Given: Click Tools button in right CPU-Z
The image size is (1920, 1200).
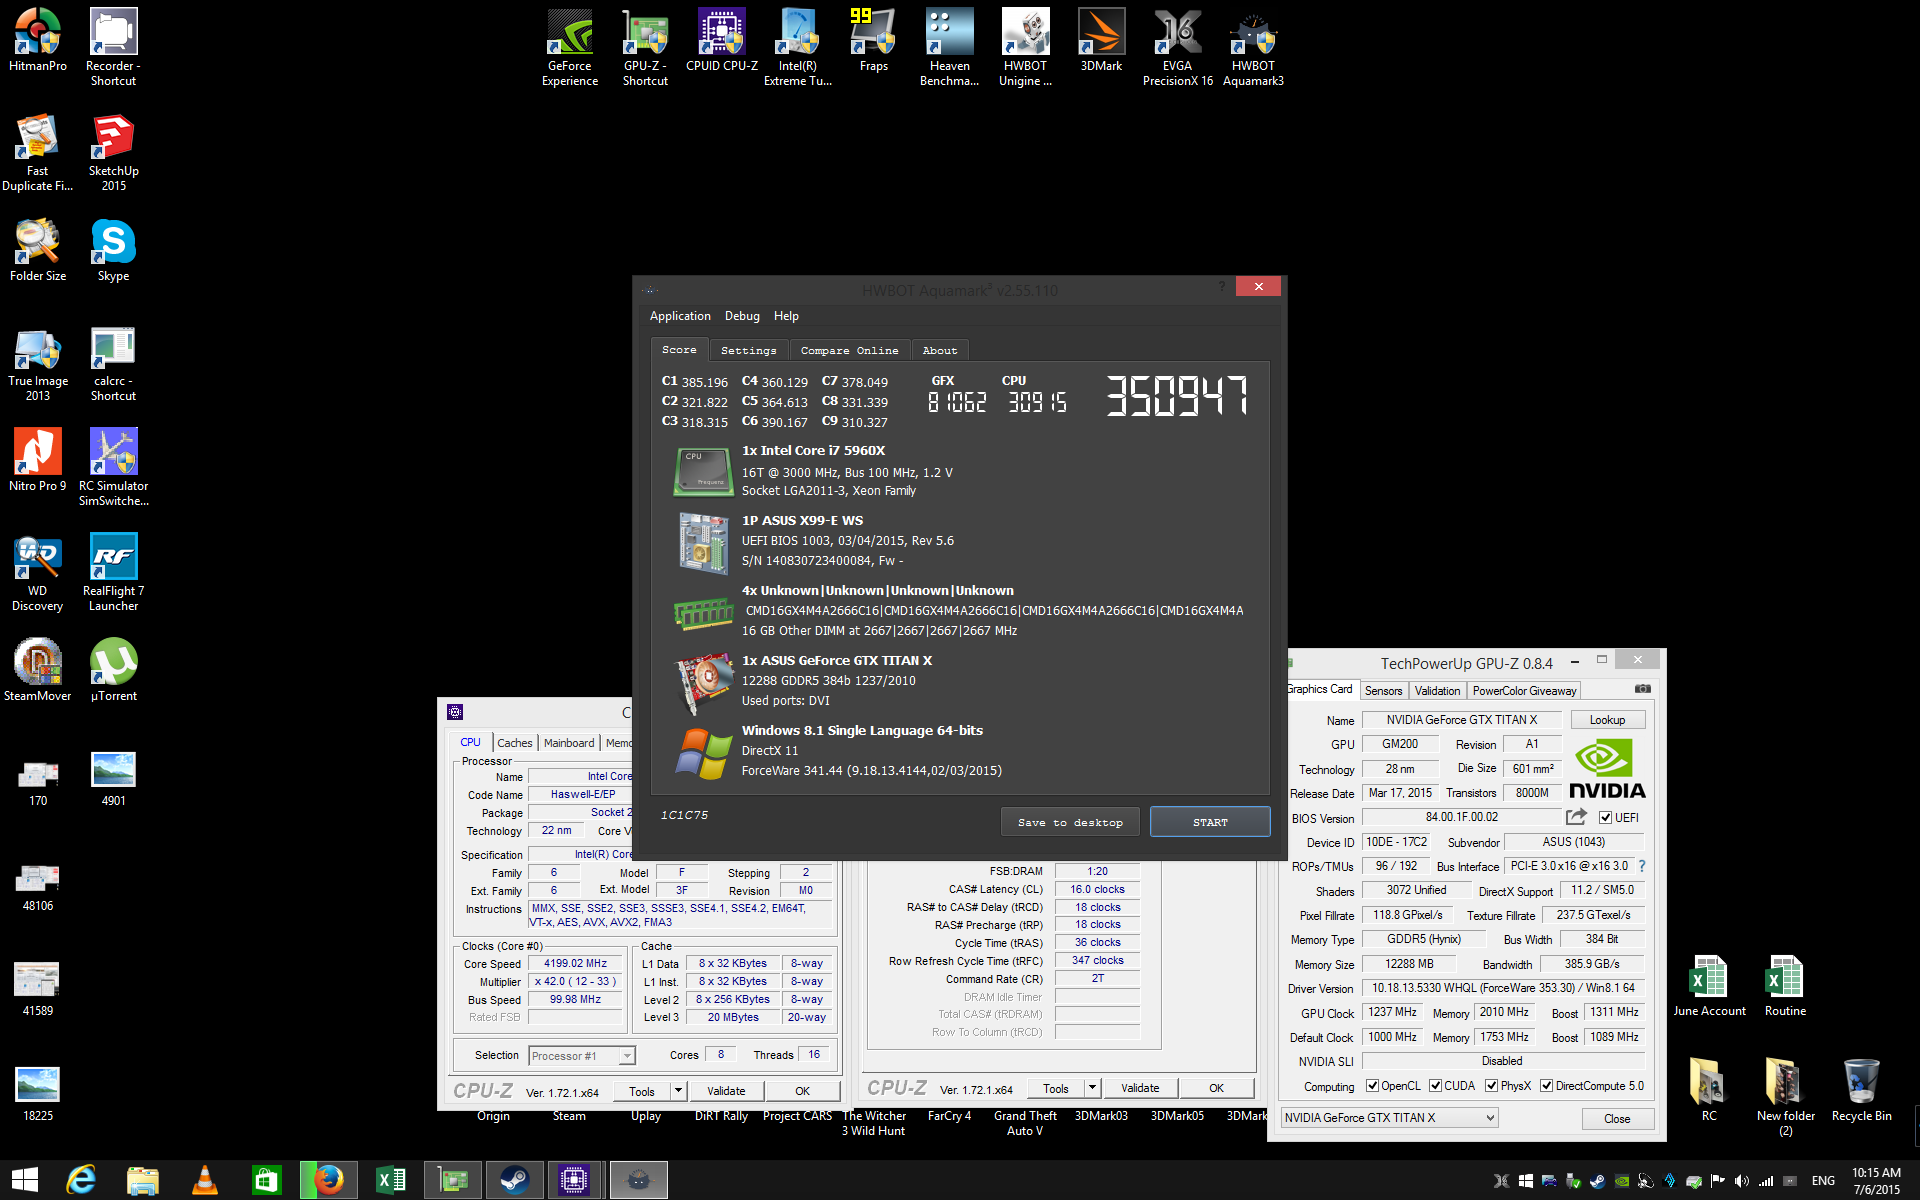Looking at the screenshot, I should pos(1056,1088).
